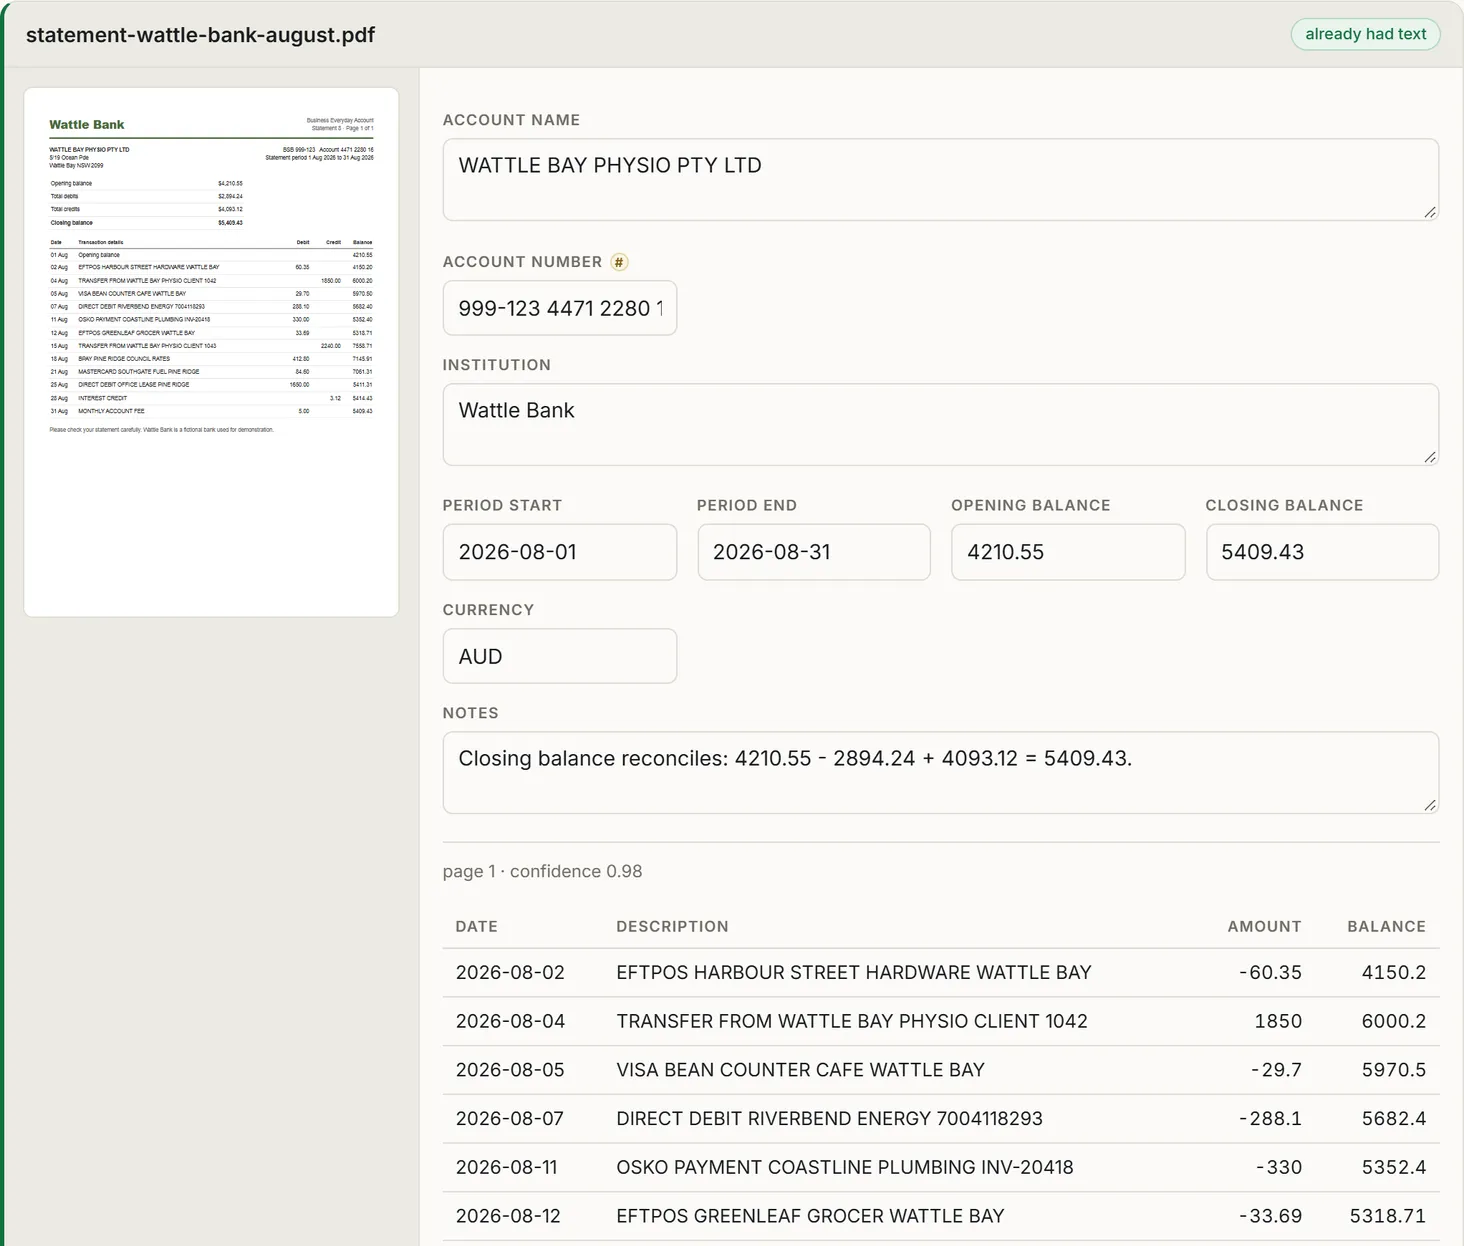Click the balance cell 5318.71
Image resolution: width=1464 pixels, height=1246 pixels.
click(x=1388, y=1216)
